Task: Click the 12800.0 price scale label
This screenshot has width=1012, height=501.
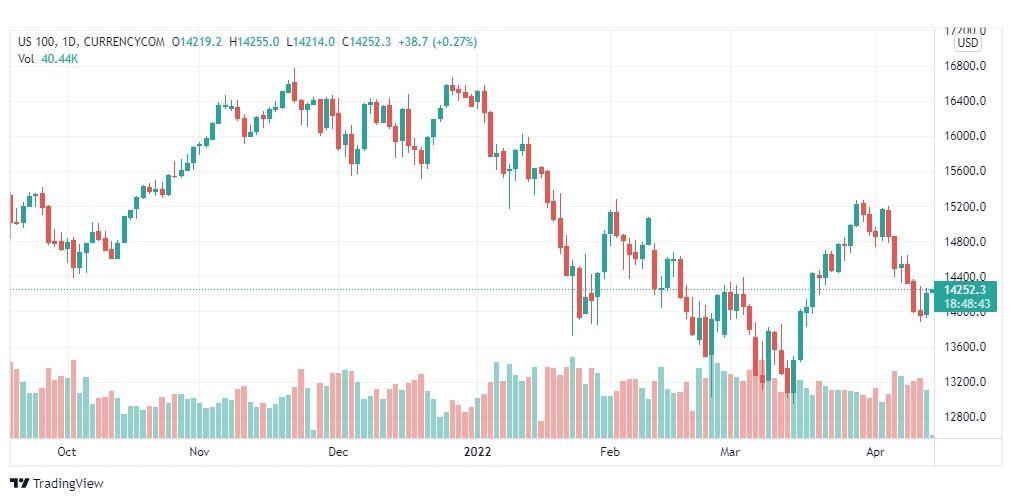Action: 964,417
